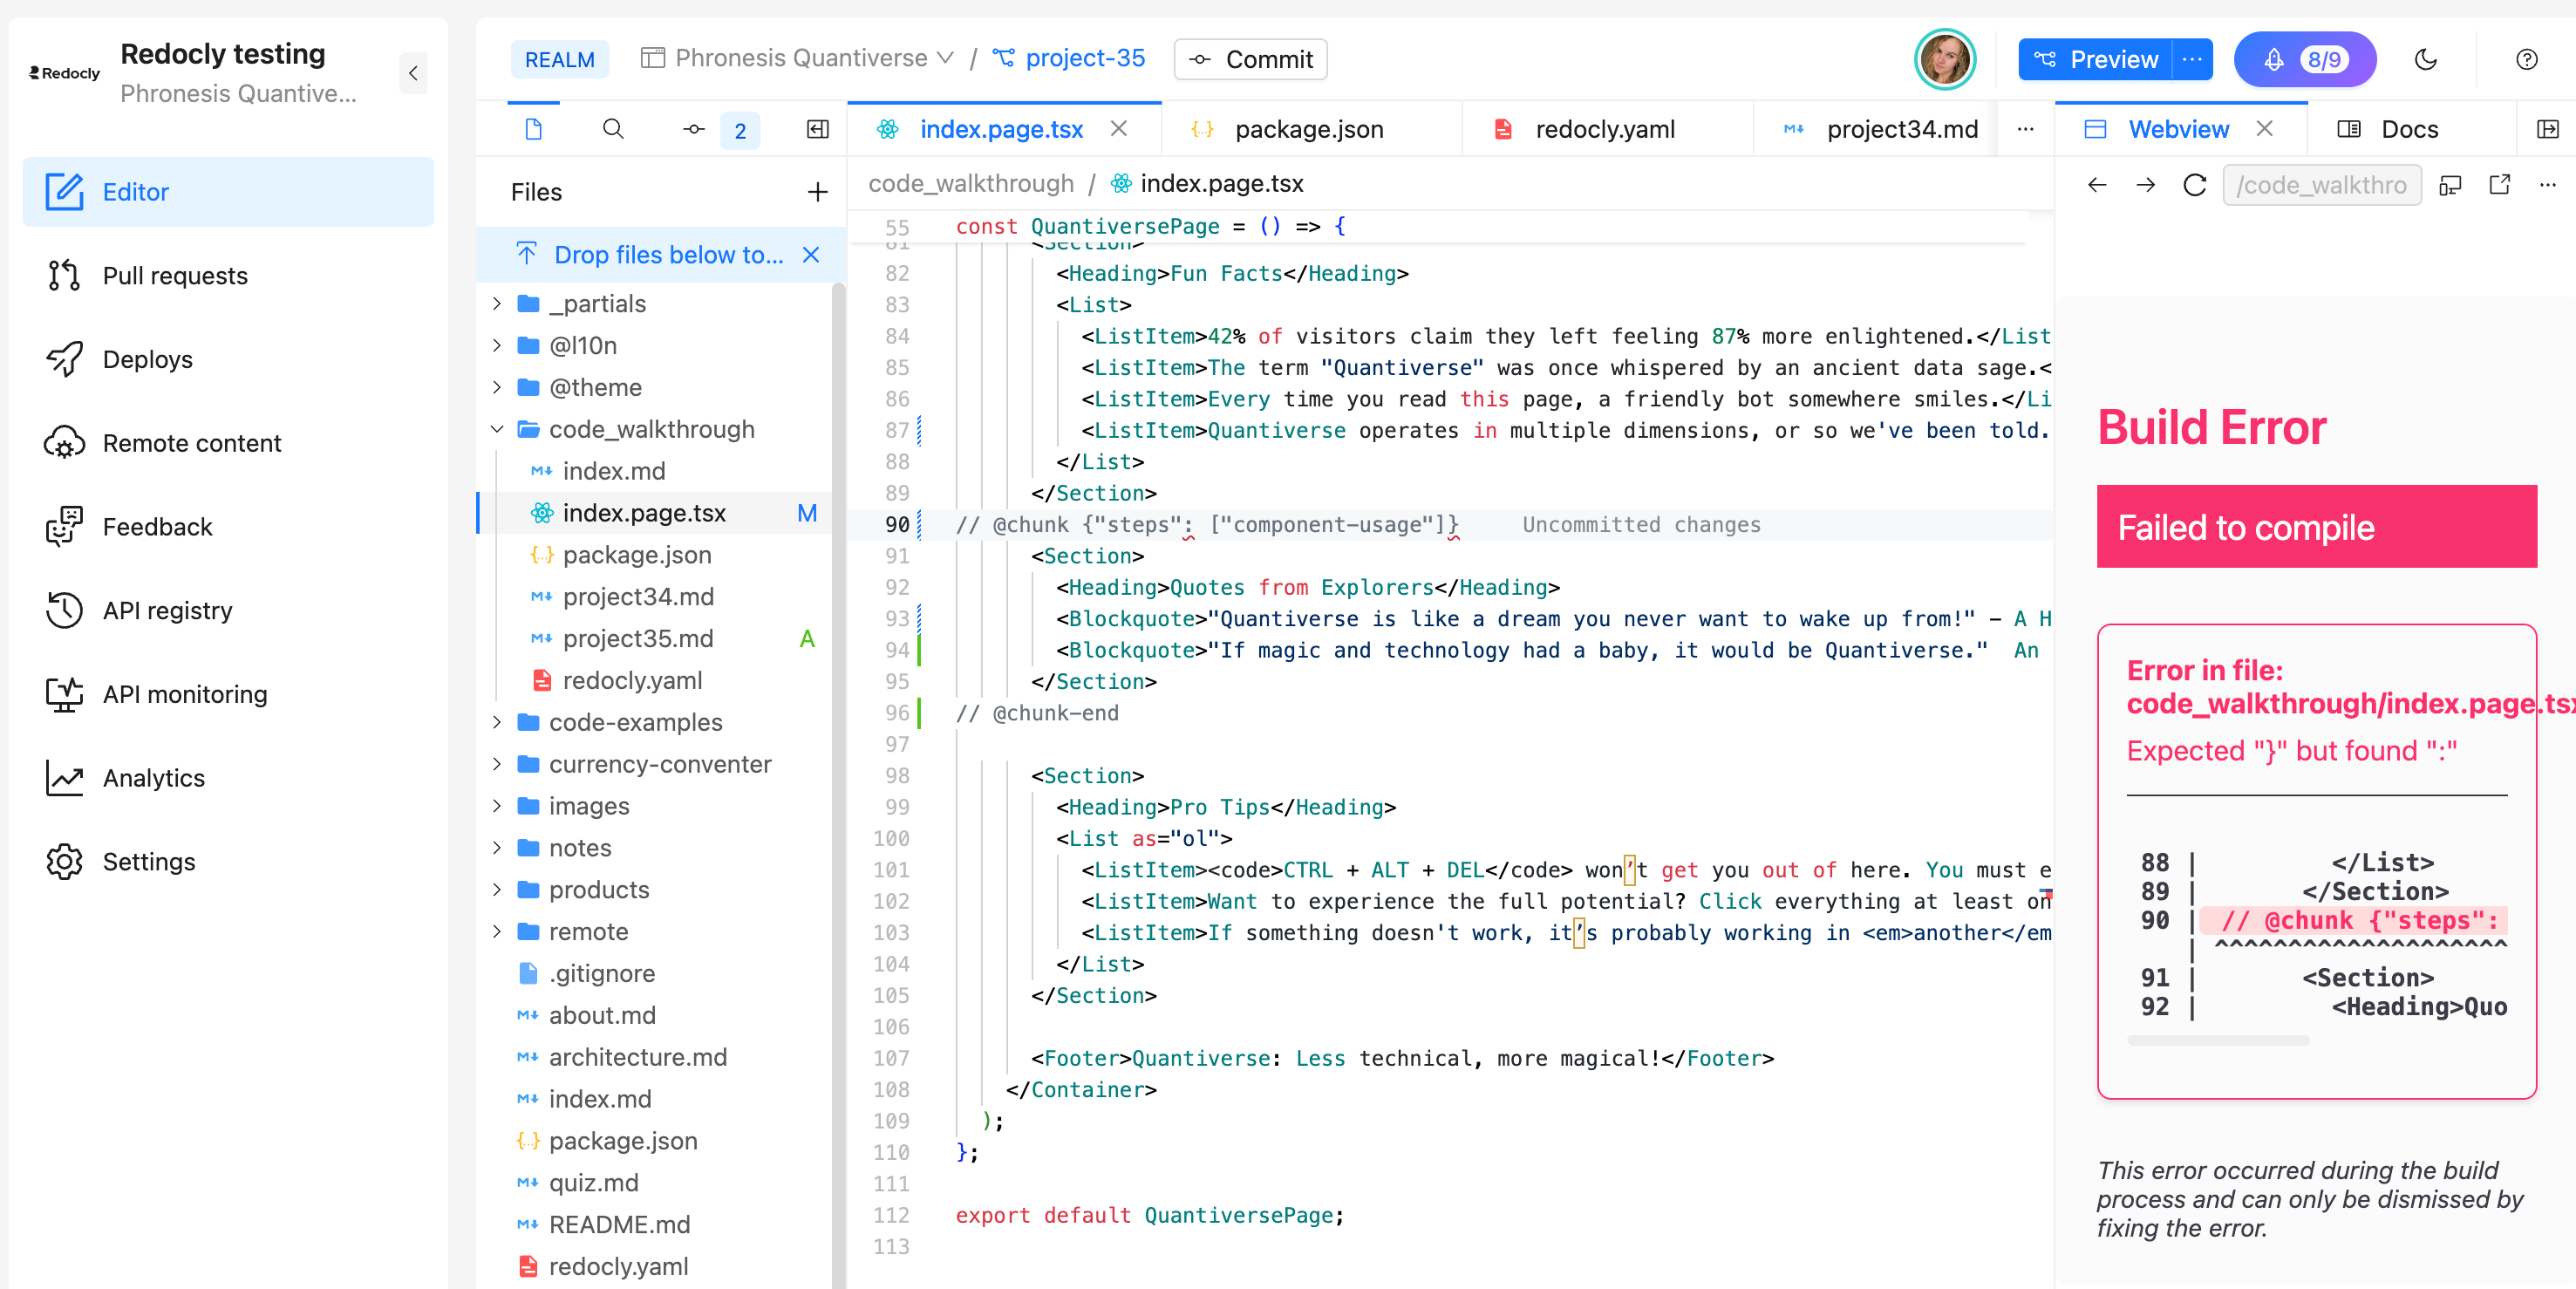
Task: Click the Webview URL path field
Action: [x=2321, y=185]
